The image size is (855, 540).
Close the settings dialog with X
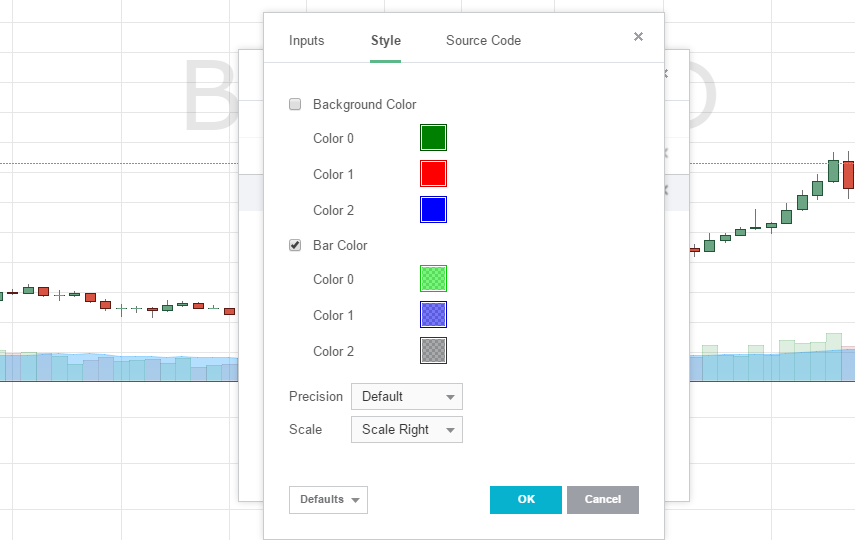pos(638,37)
